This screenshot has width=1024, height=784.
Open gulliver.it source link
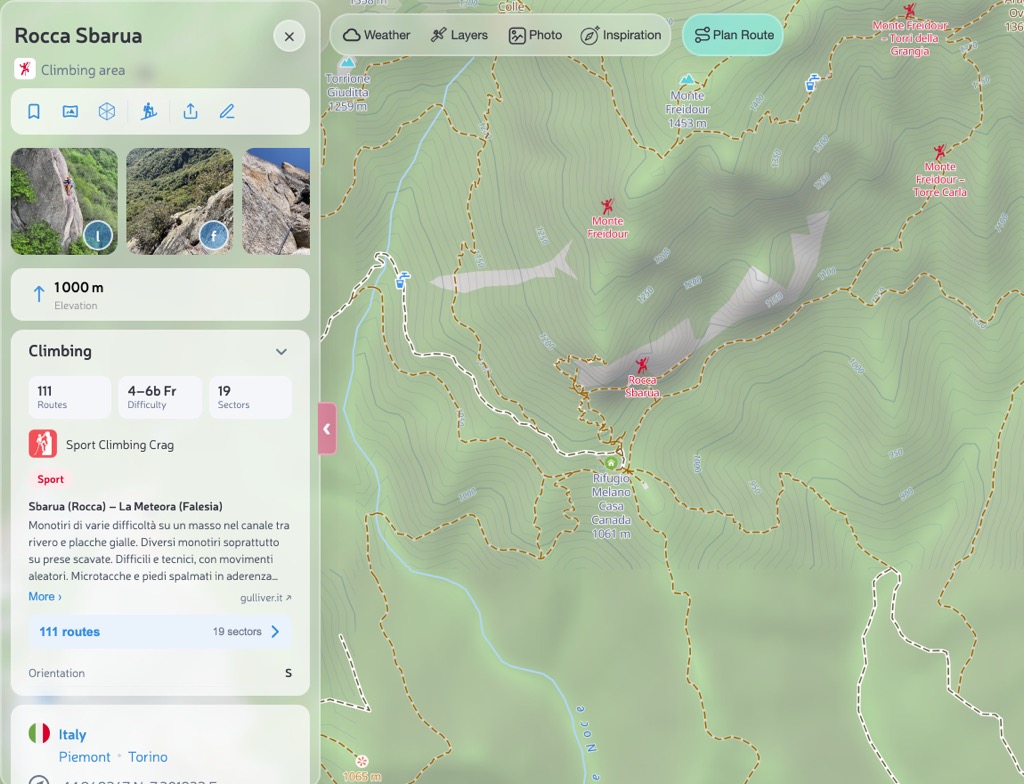click(266, 598)
